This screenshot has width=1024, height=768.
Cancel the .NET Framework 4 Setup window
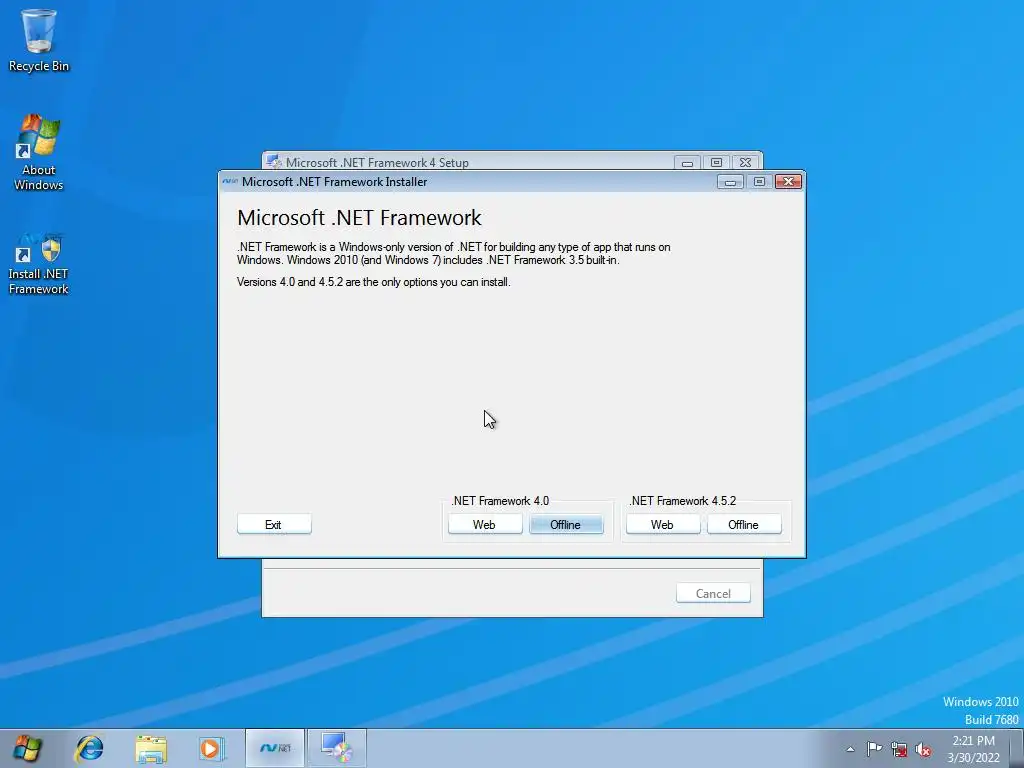[713, 593]
